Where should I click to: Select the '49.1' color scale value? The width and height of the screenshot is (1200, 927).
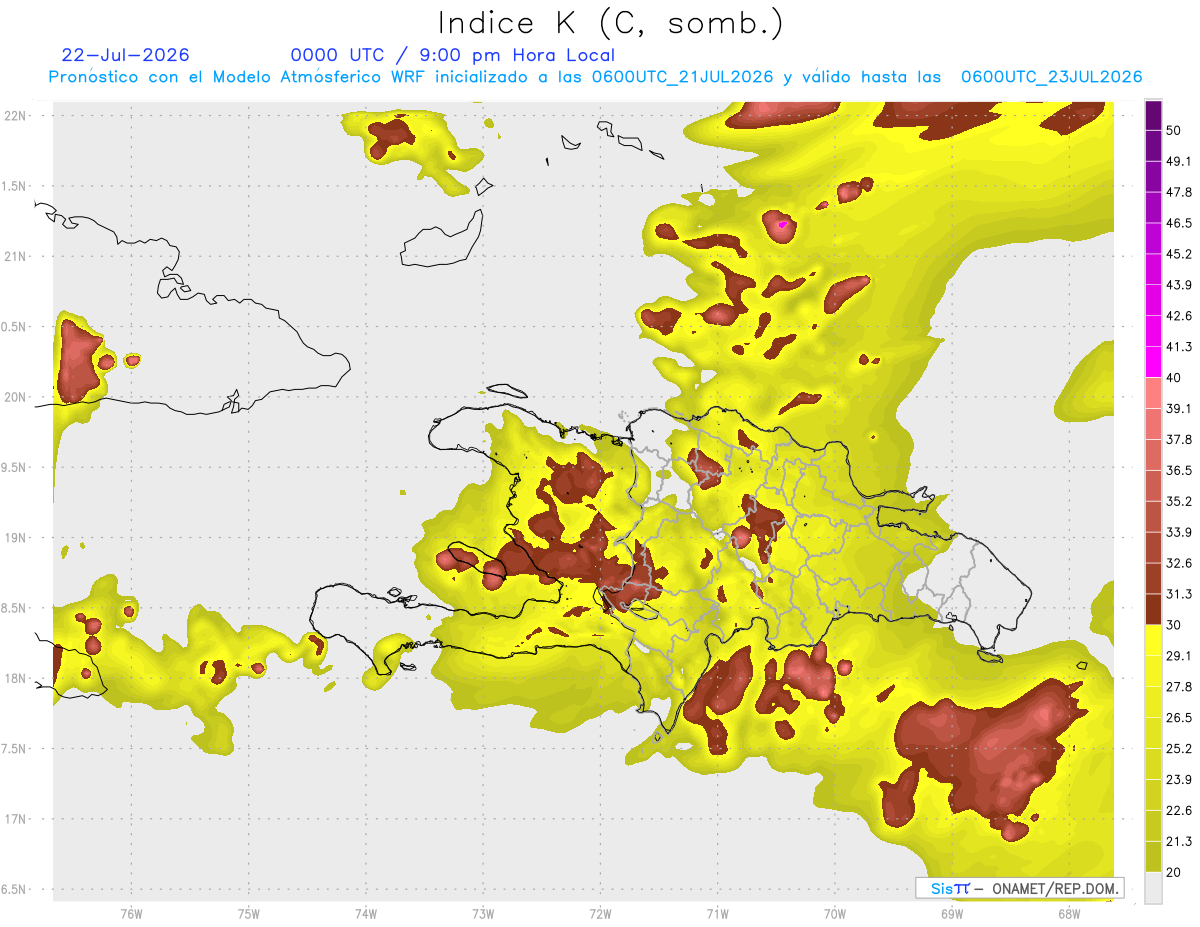click(x=1179, y=162)
